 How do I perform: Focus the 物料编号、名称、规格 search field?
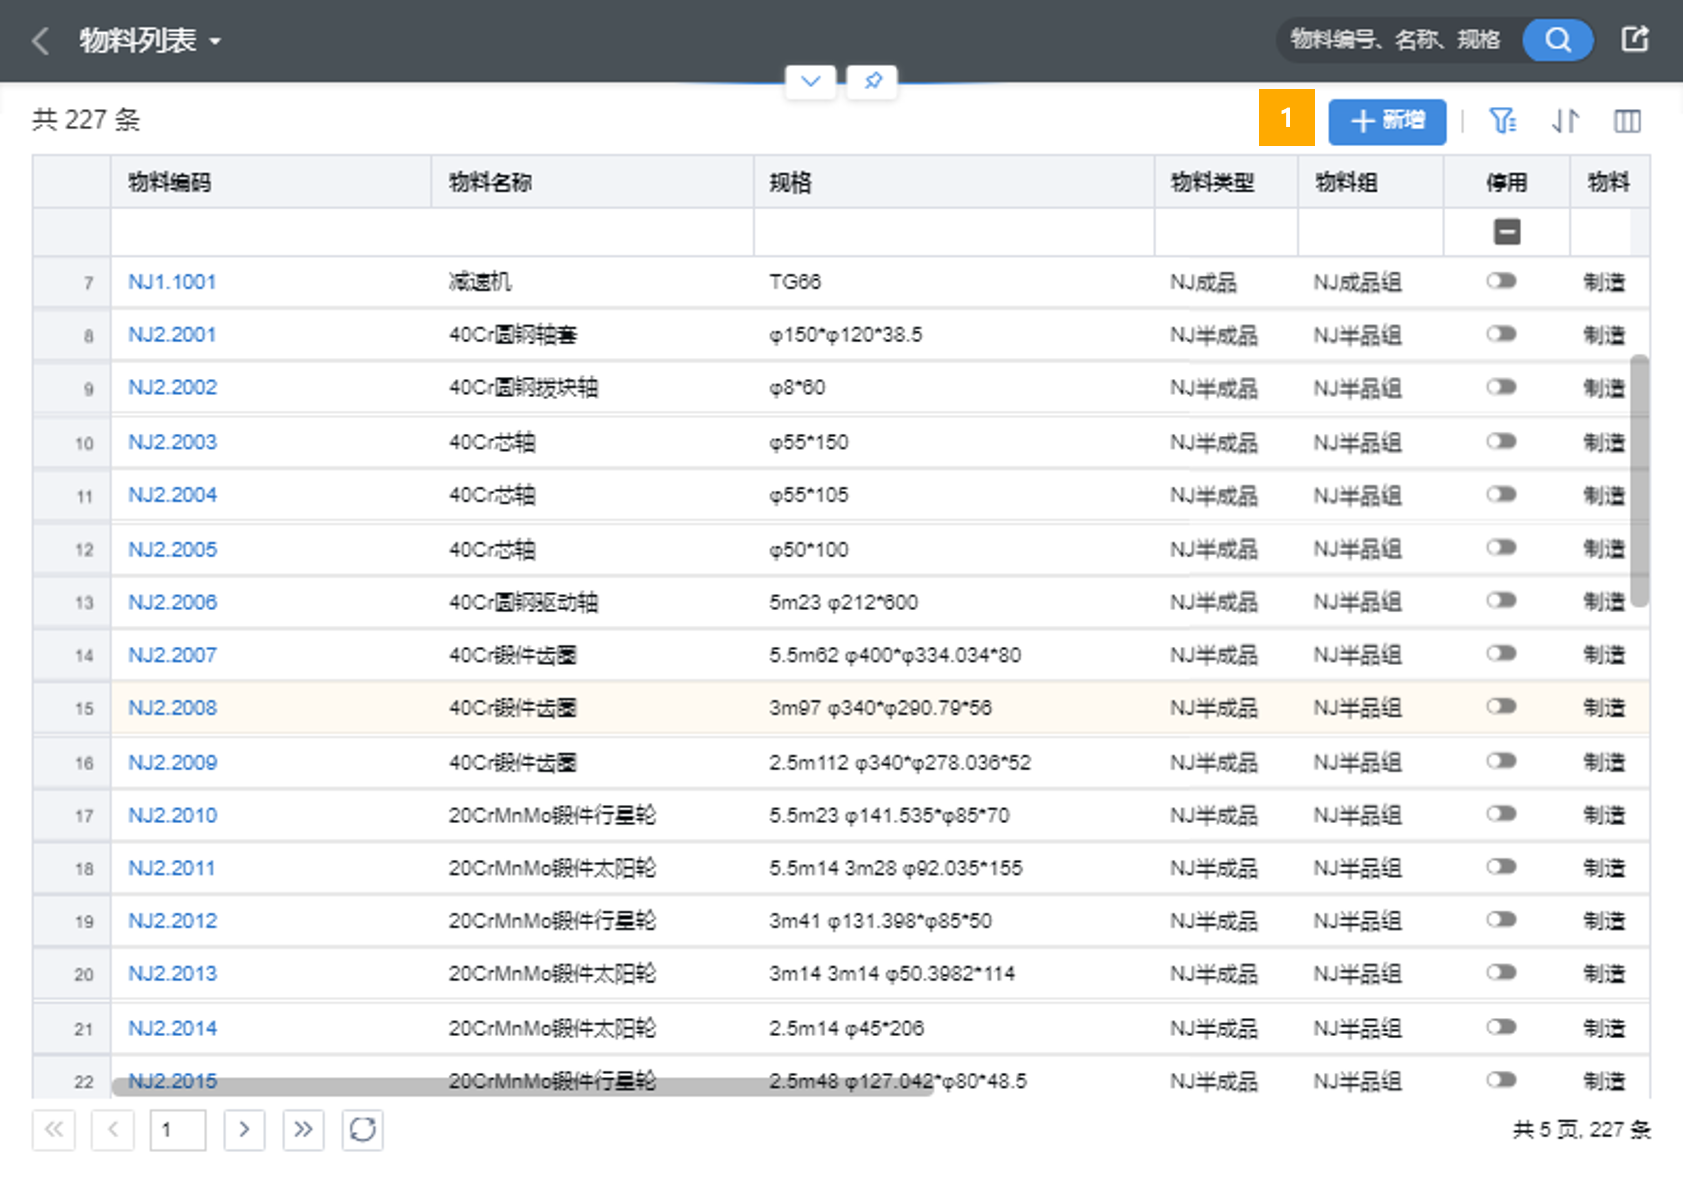click(x=1396, y=40)
